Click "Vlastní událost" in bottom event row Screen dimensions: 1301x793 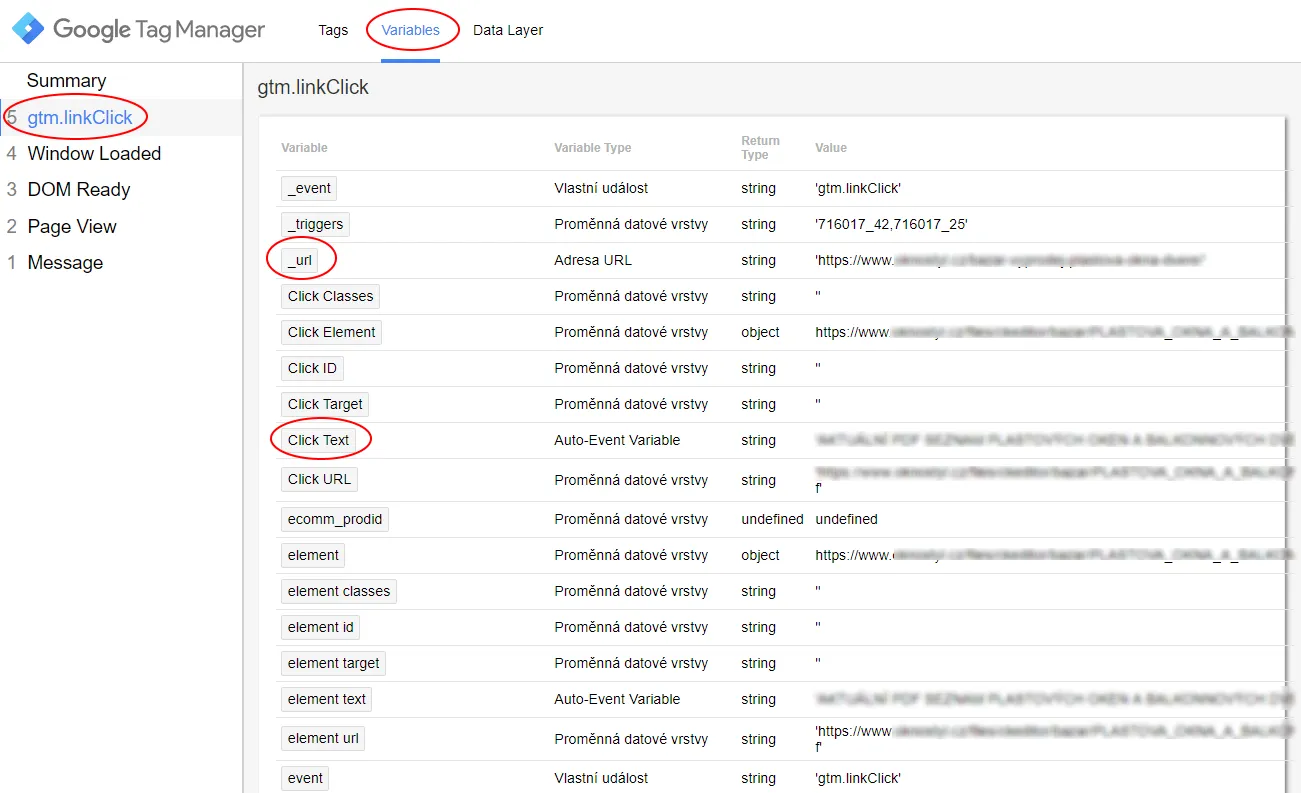pyautogui.click(x=601, y=778)
